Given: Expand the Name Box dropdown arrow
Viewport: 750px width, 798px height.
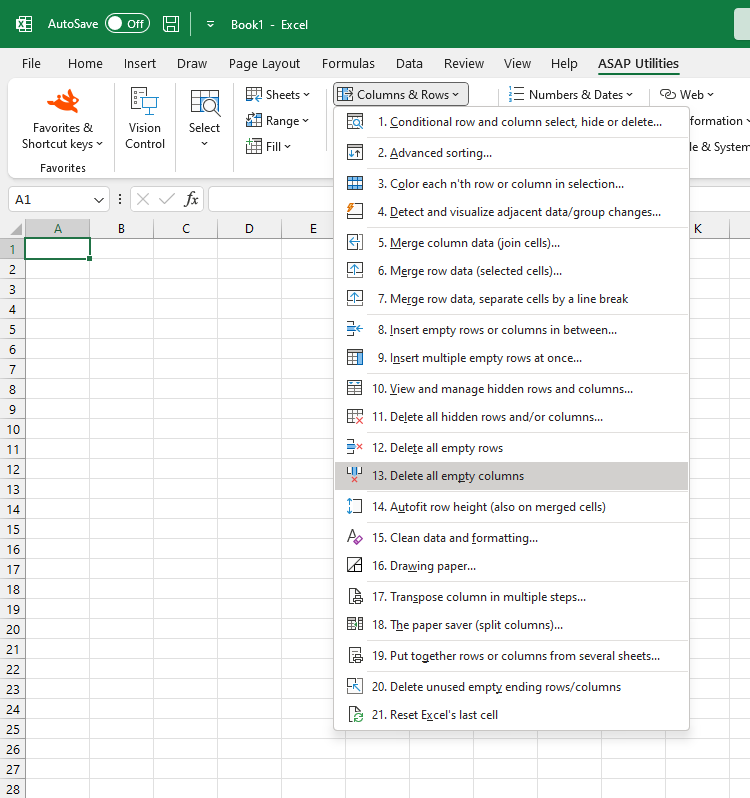Looking at the screenshot, I should [99, 200].
